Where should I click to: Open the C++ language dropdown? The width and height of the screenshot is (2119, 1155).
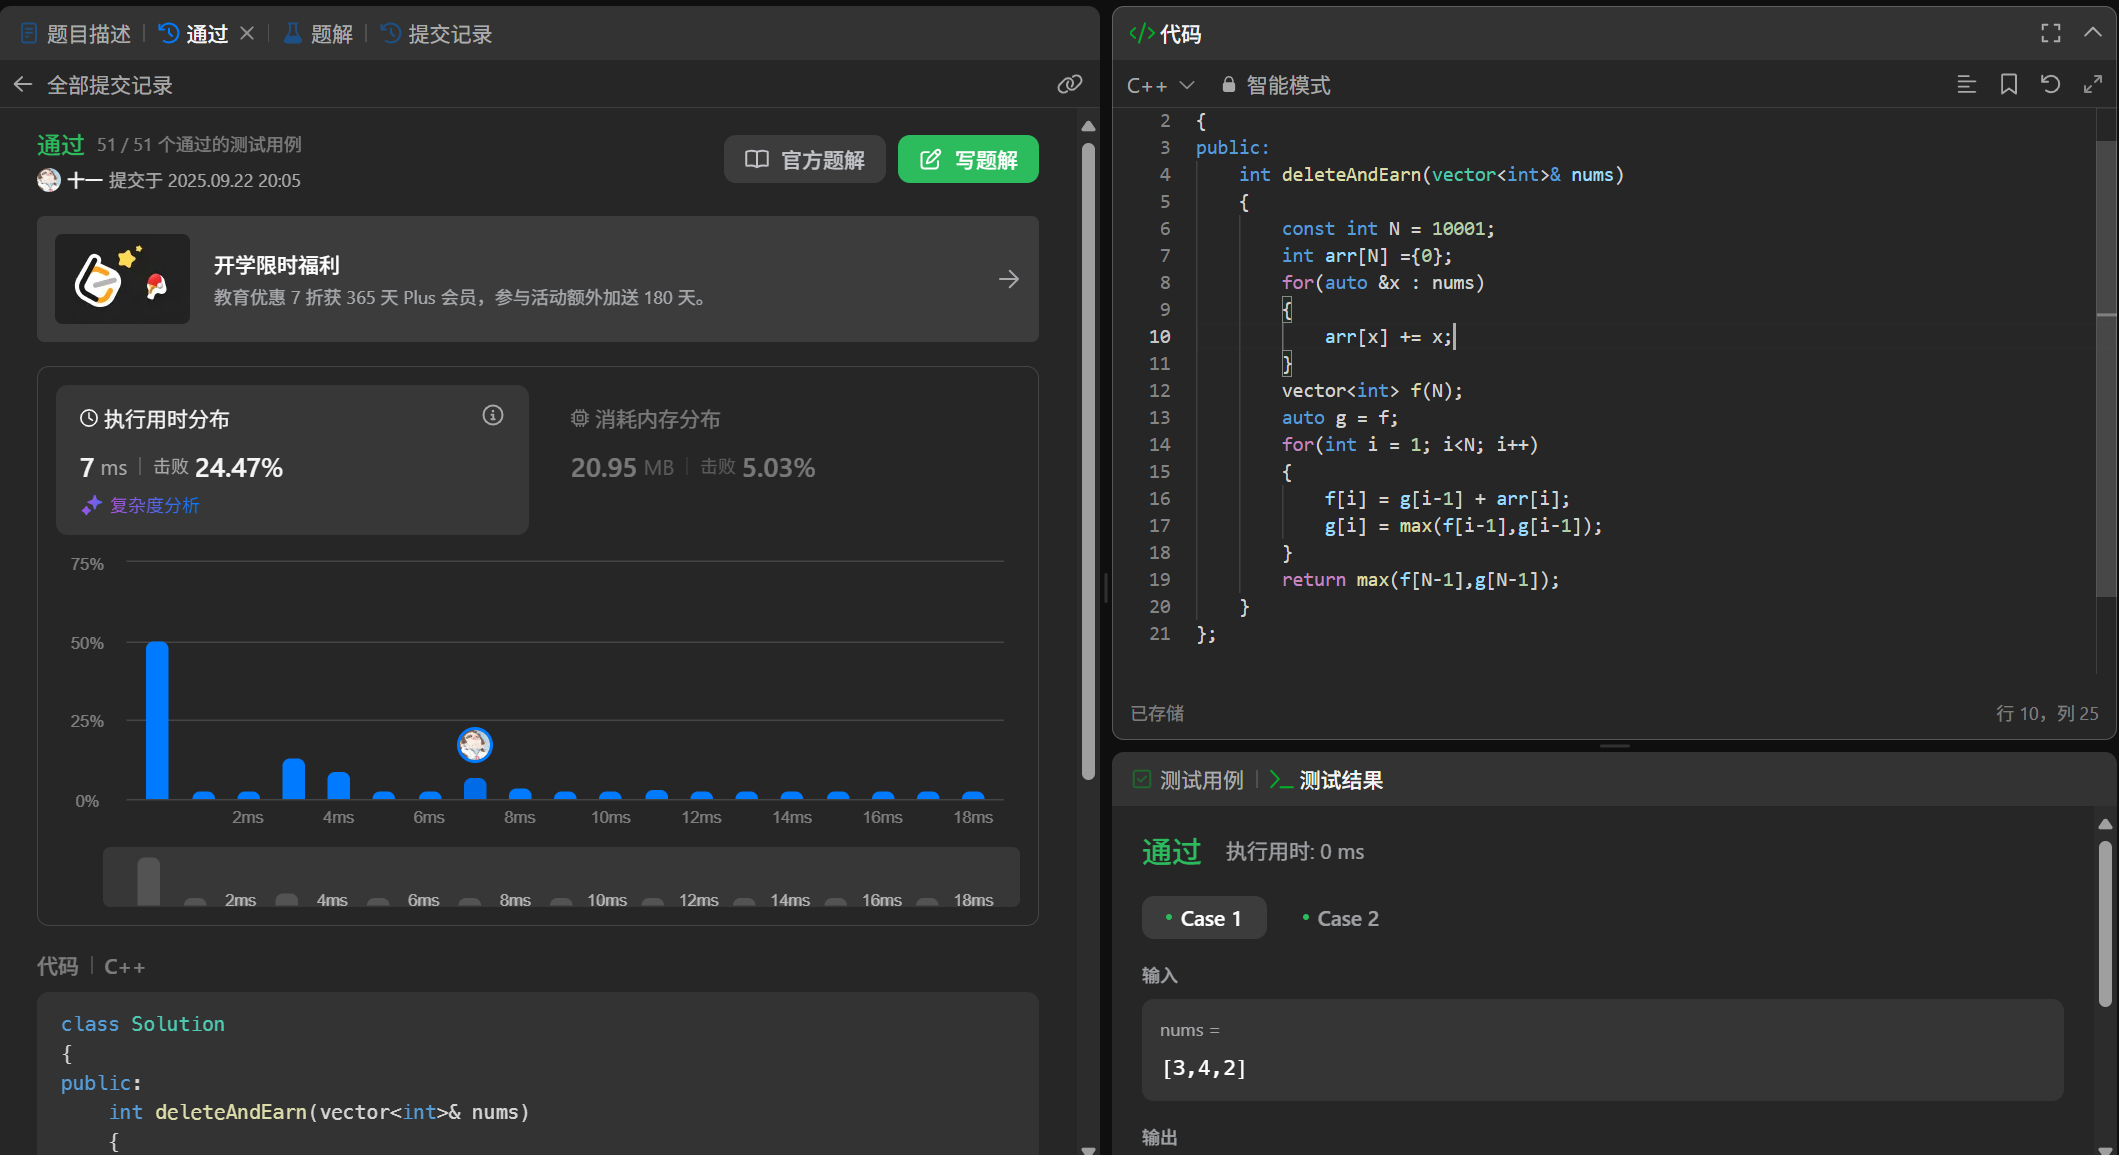pyautogui.click(x=1160, y=85)
